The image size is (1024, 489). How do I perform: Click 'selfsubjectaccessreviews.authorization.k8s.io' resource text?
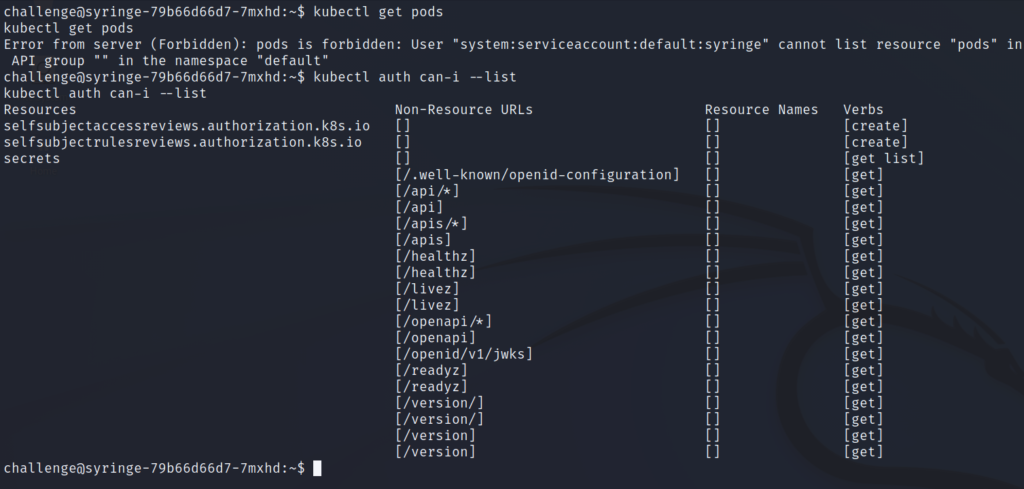click(187, 126)
